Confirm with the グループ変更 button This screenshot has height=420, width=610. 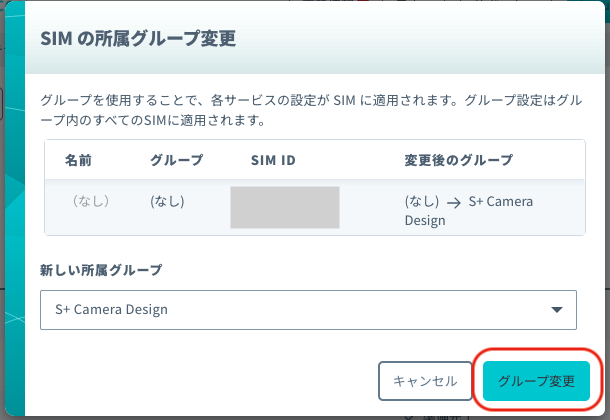(x=536, y=381)
